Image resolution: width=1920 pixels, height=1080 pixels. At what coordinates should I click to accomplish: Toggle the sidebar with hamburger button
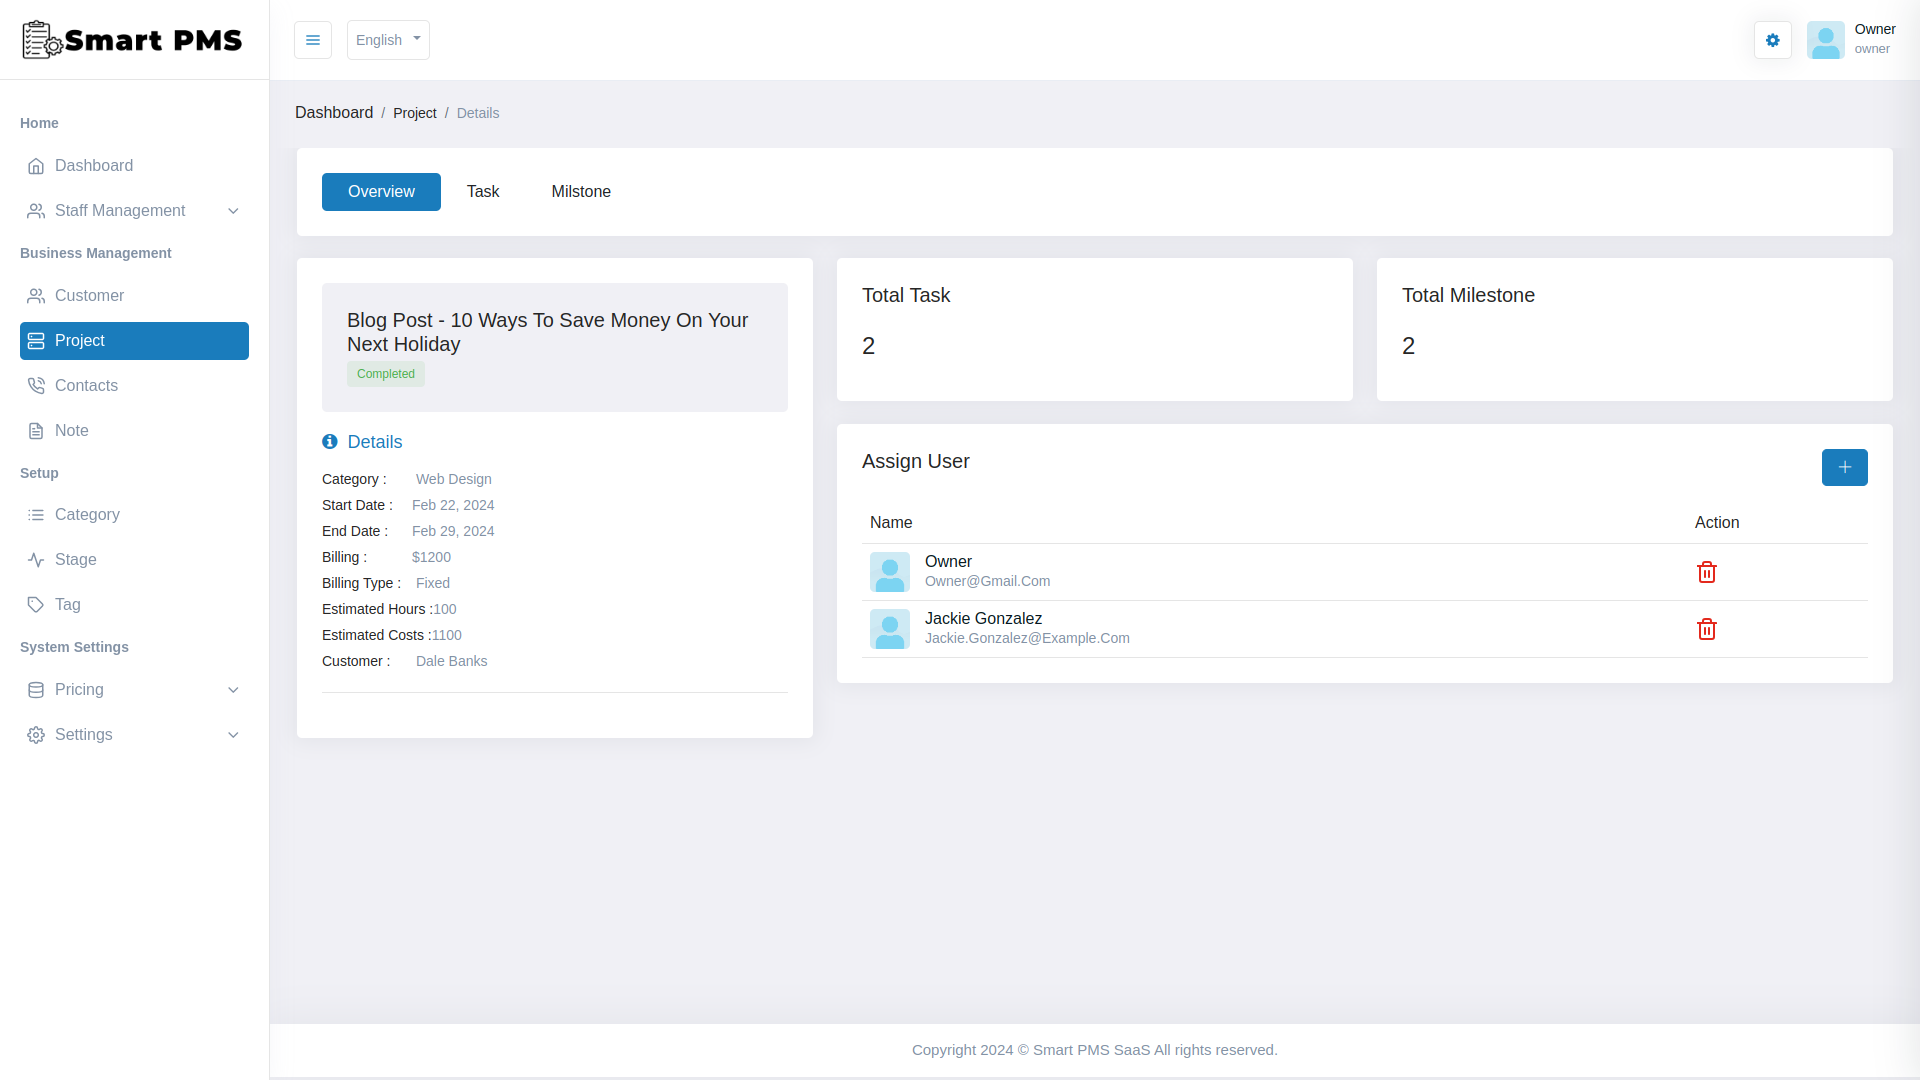(x=313, y=40)
